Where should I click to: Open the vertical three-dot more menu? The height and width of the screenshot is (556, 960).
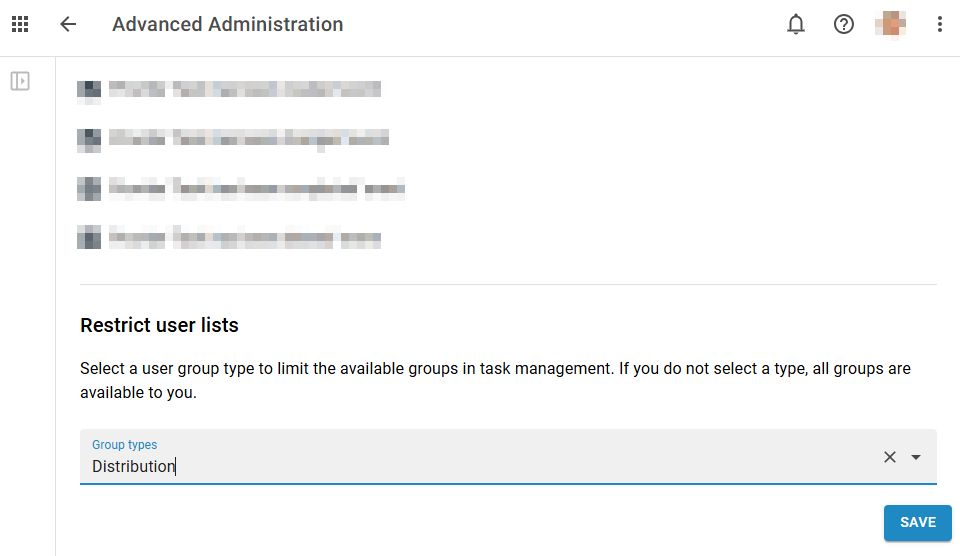(x=939, y=25)
